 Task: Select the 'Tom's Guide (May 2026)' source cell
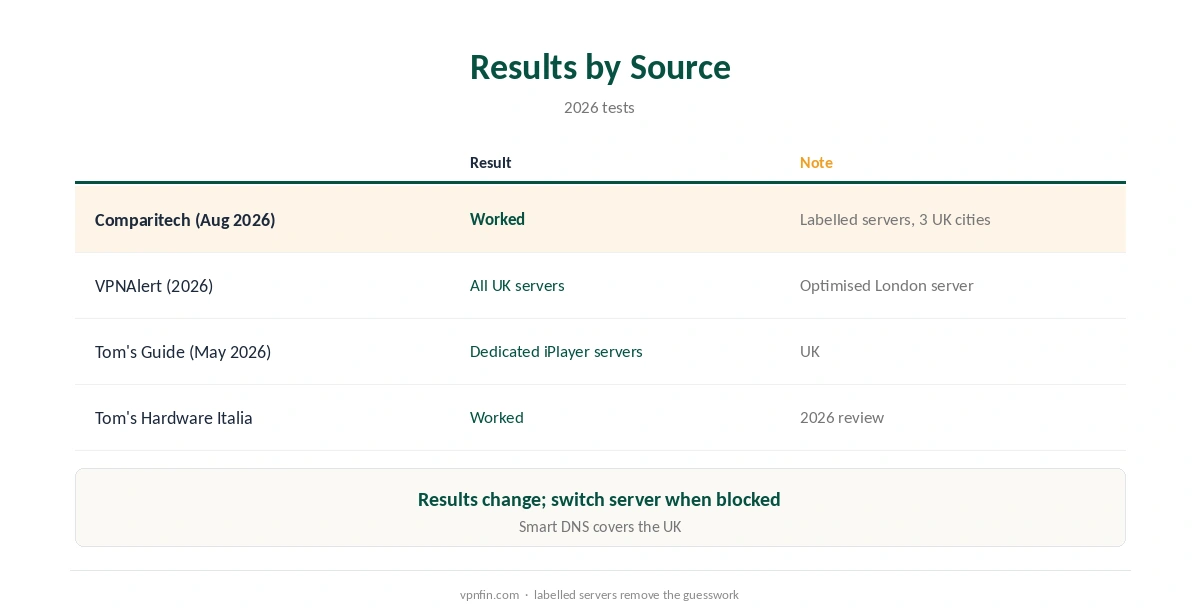click(x=183, y=352)
